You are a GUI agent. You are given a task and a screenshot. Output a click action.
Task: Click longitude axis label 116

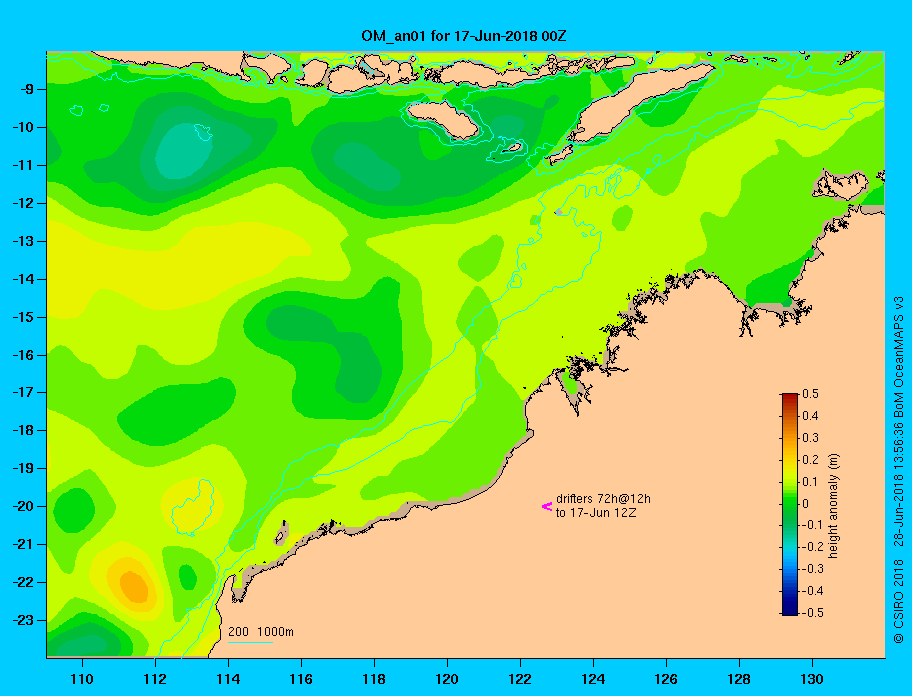(x=301, y=679)
